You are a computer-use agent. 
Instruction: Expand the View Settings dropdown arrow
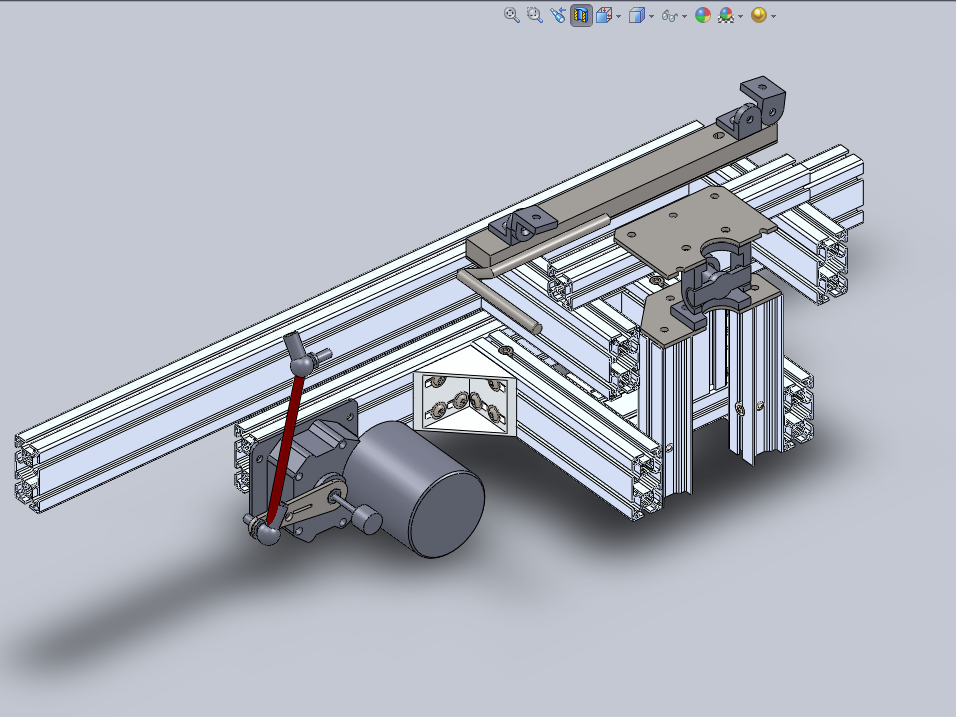click(773, 16)
